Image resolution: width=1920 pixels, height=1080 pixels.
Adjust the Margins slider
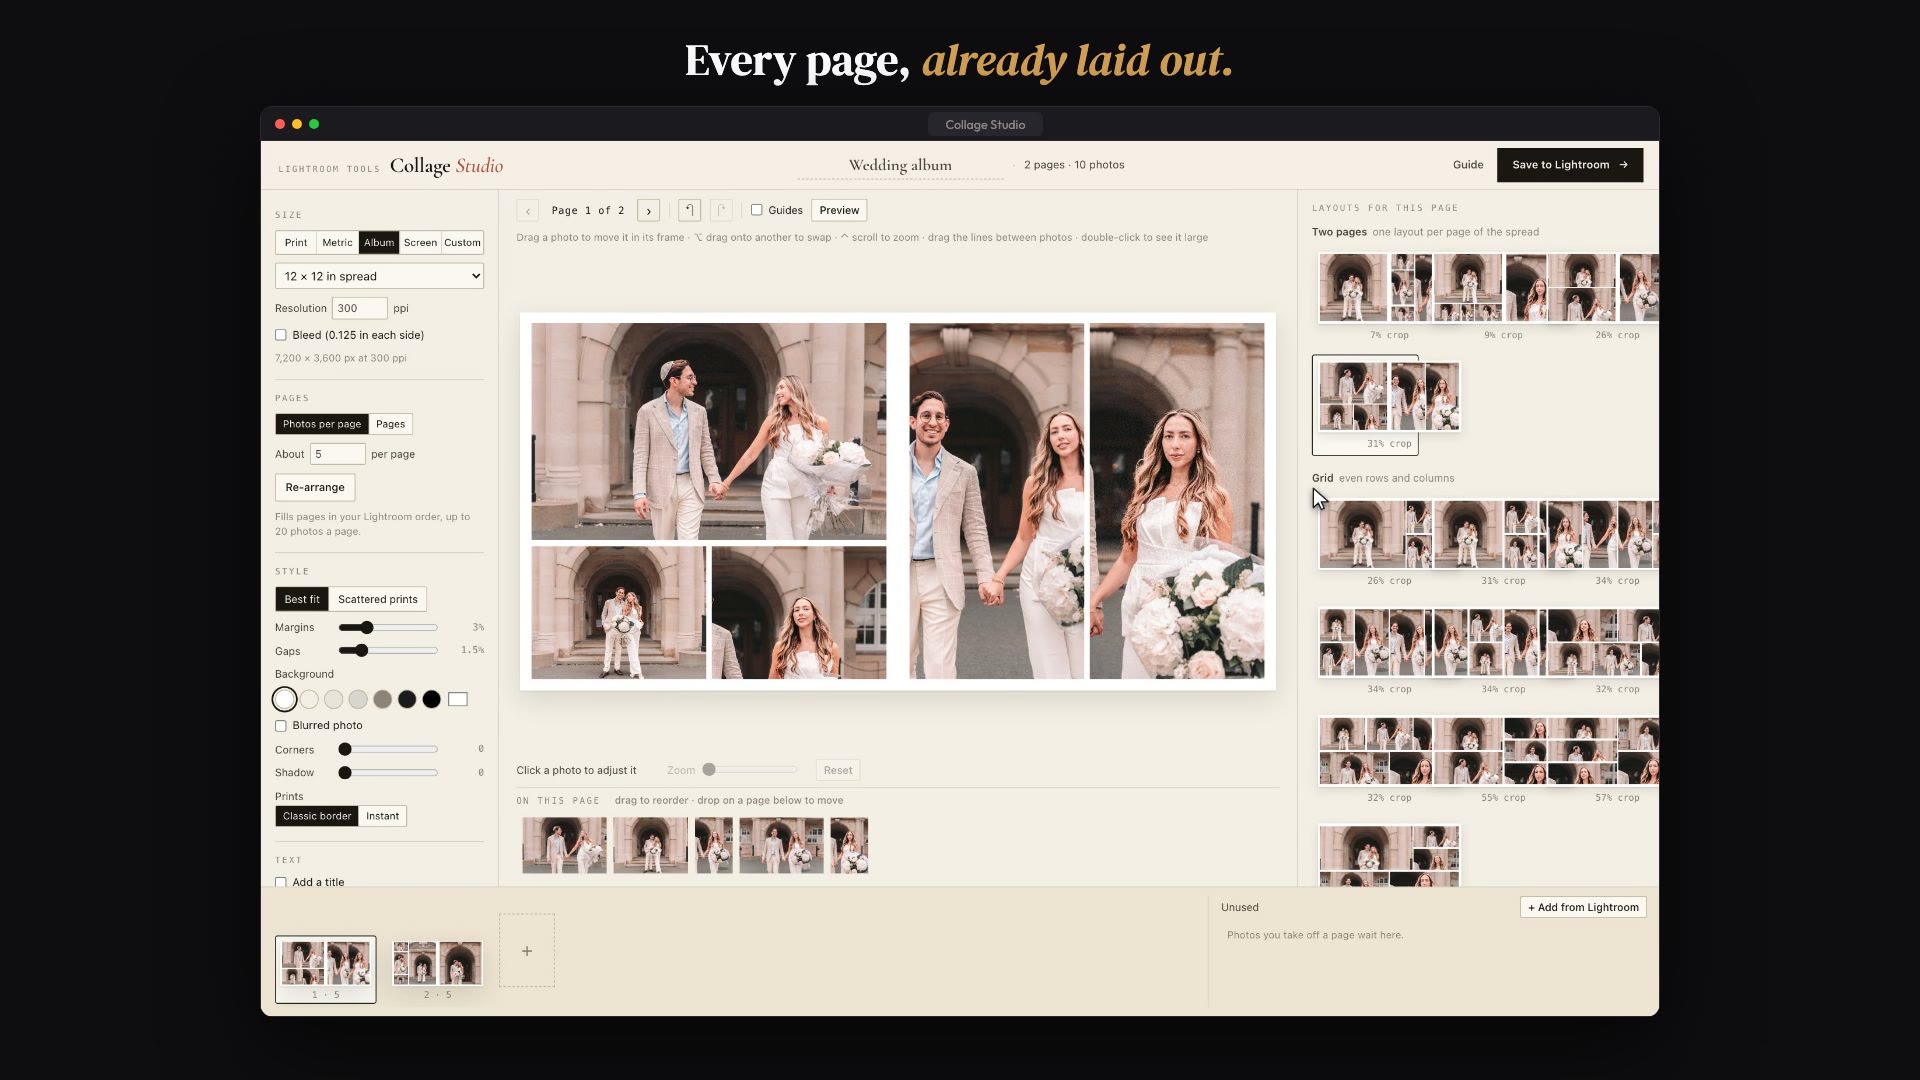pos(388,628)
